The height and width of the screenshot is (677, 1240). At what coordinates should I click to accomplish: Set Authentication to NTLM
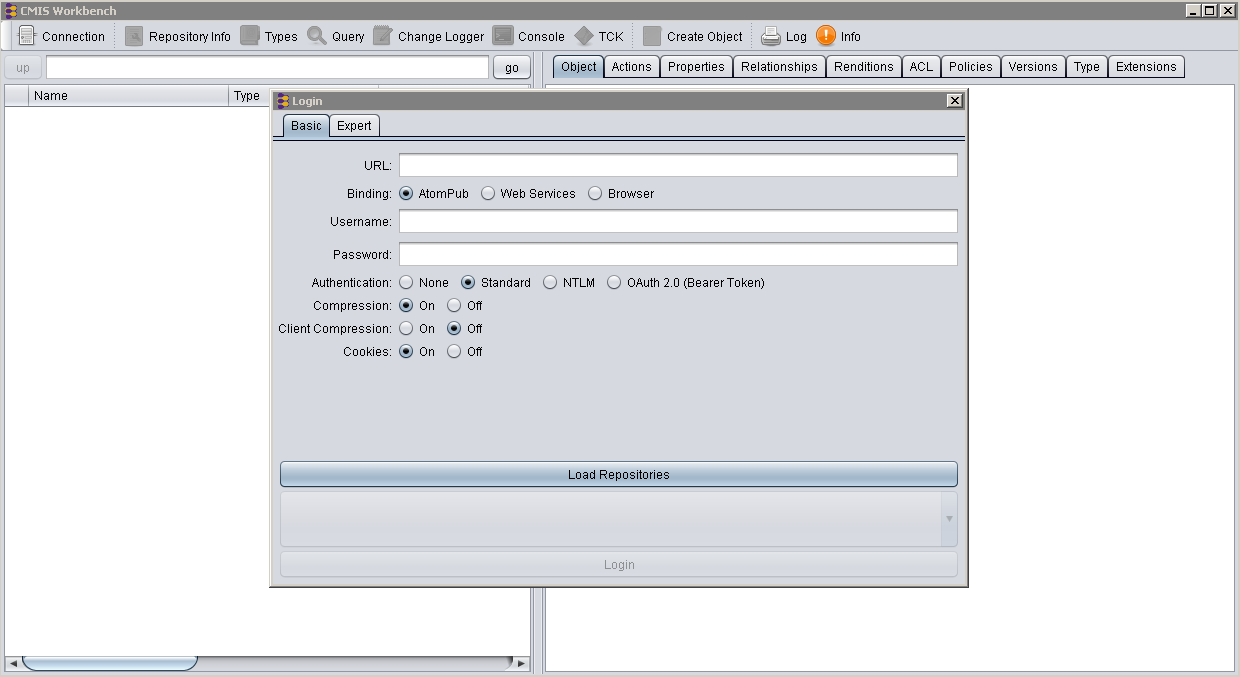[550, 283]
